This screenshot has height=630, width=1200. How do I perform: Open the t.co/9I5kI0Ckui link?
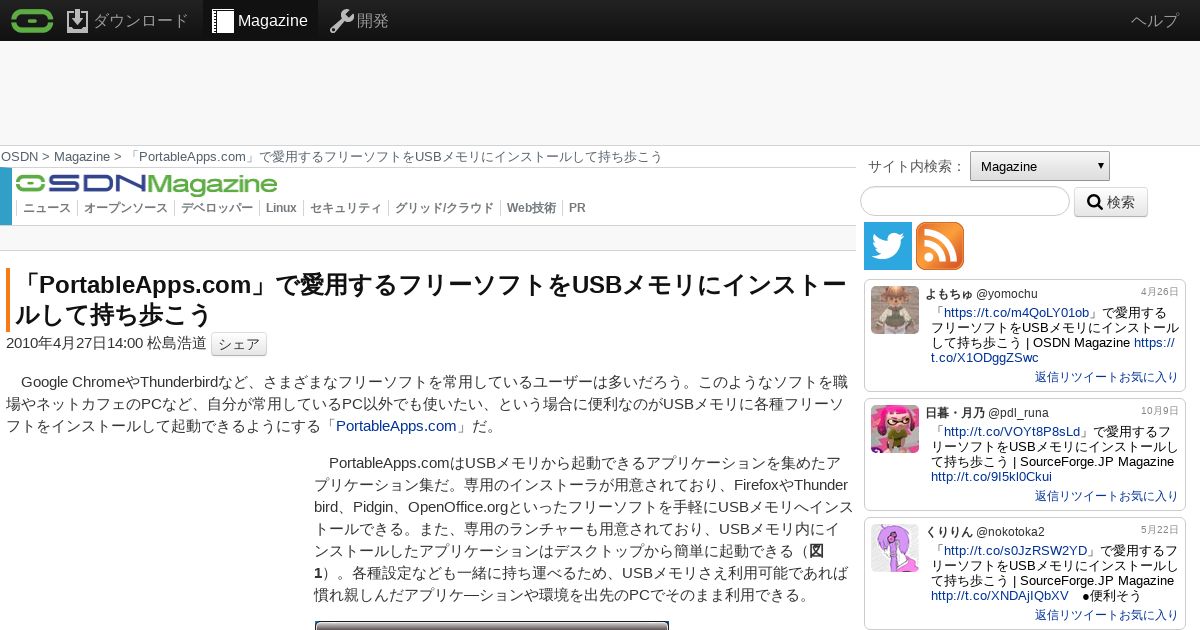click(x=991, y=477)
